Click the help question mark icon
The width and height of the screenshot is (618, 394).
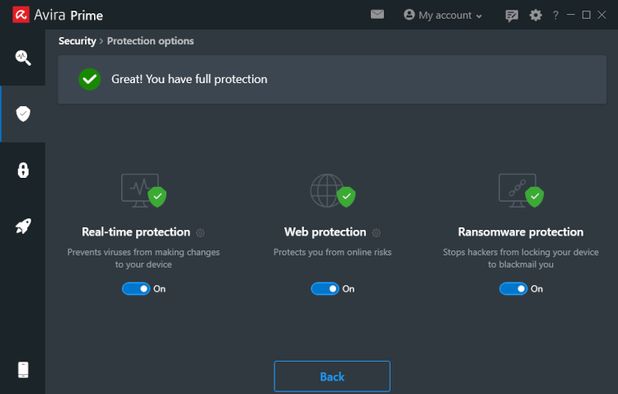(555, 15)
